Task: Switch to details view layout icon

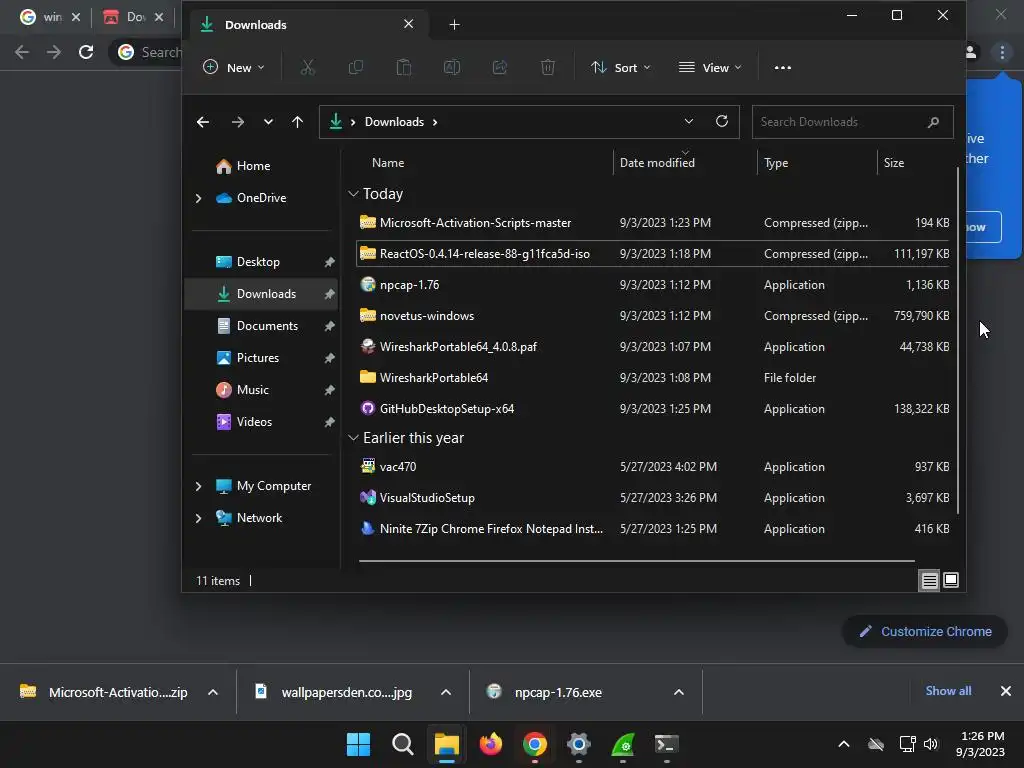Action: (x=929, y=580)
